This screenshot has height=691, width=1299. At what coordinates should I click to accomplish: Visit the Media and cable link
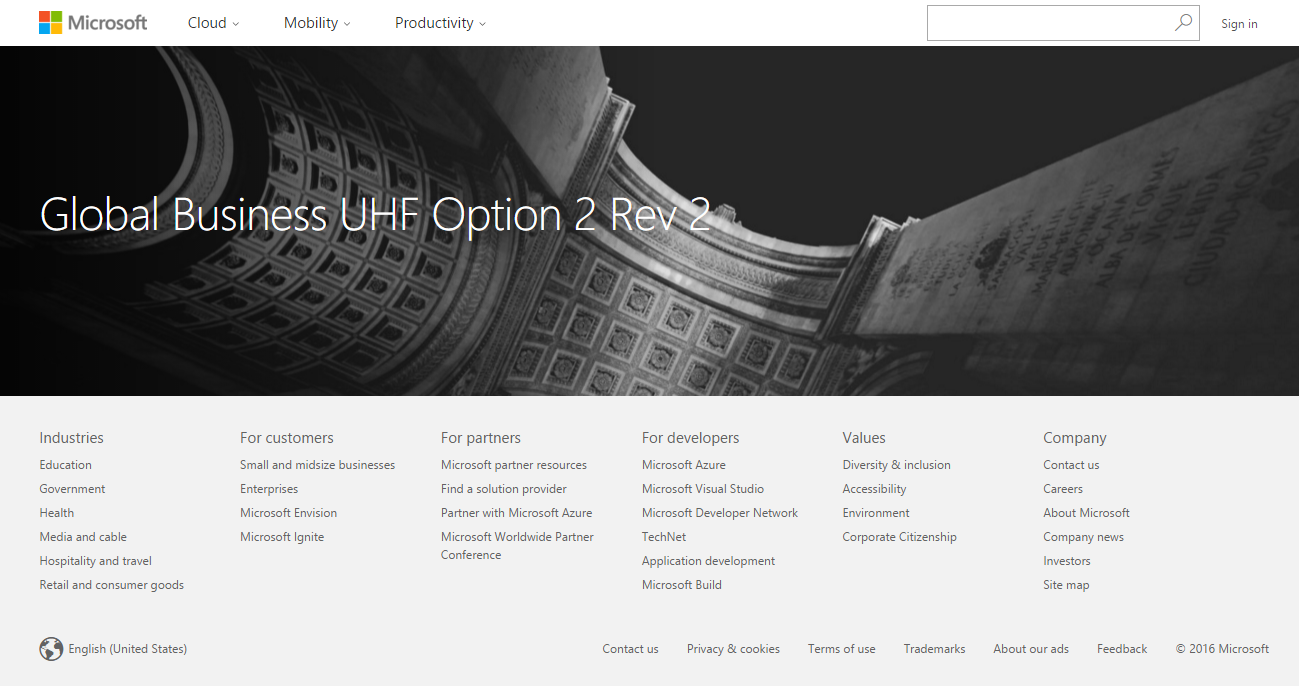tap(83, 537)
